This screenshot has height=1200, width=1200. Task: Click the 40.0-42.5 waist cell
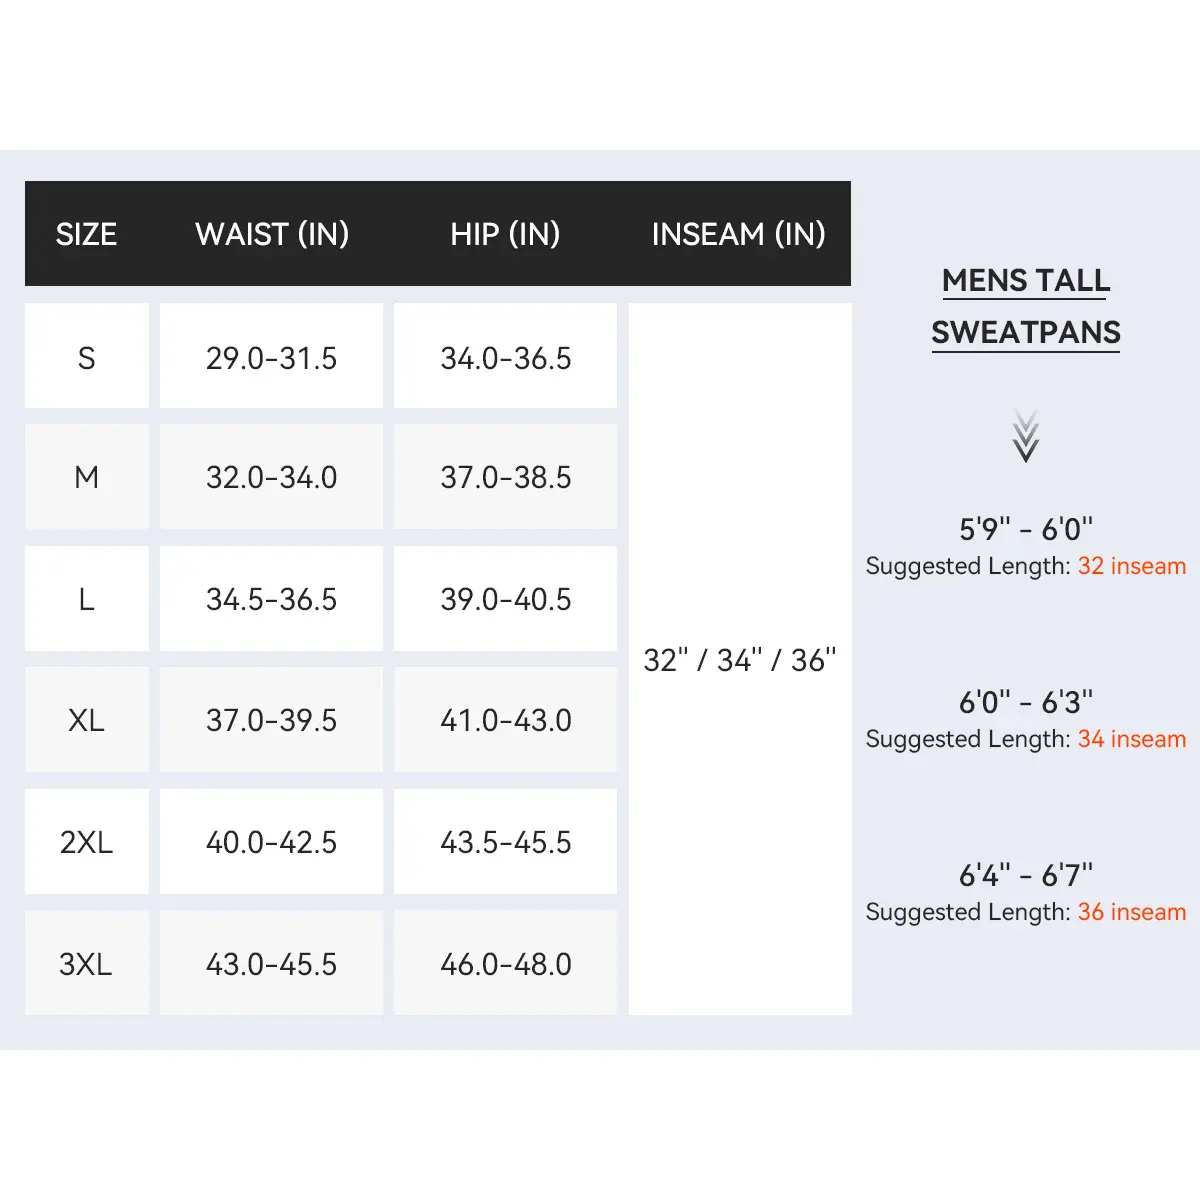271,842
